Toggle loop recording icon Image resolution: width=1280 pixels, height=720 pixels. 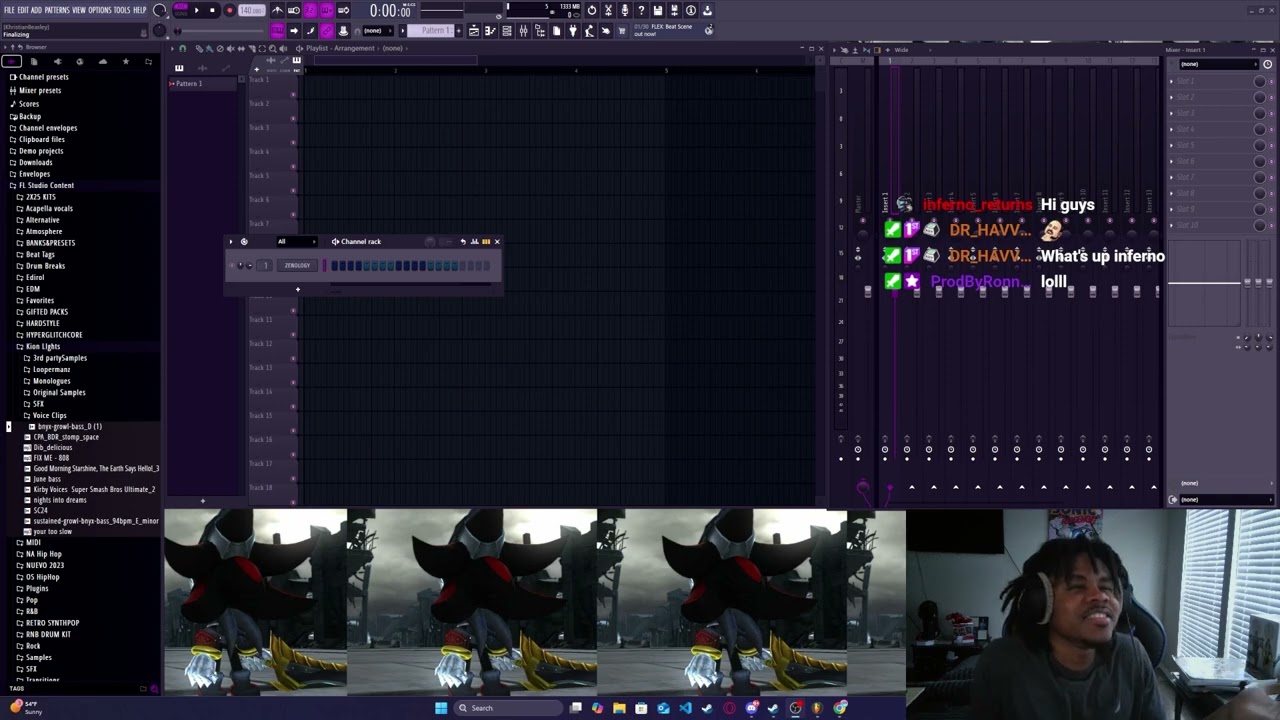coord(343,10)
